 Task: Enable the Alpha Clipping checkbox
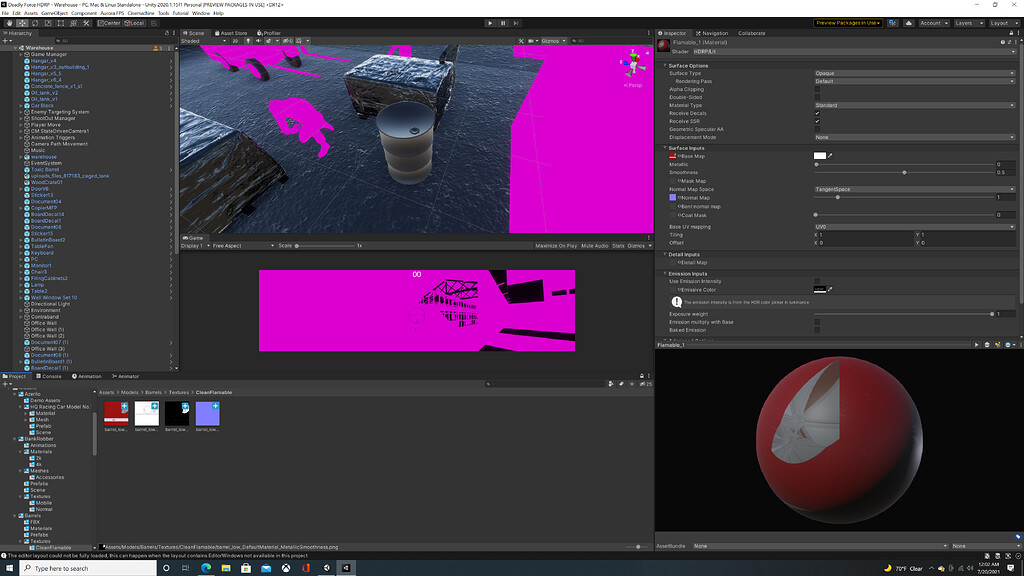819,90
